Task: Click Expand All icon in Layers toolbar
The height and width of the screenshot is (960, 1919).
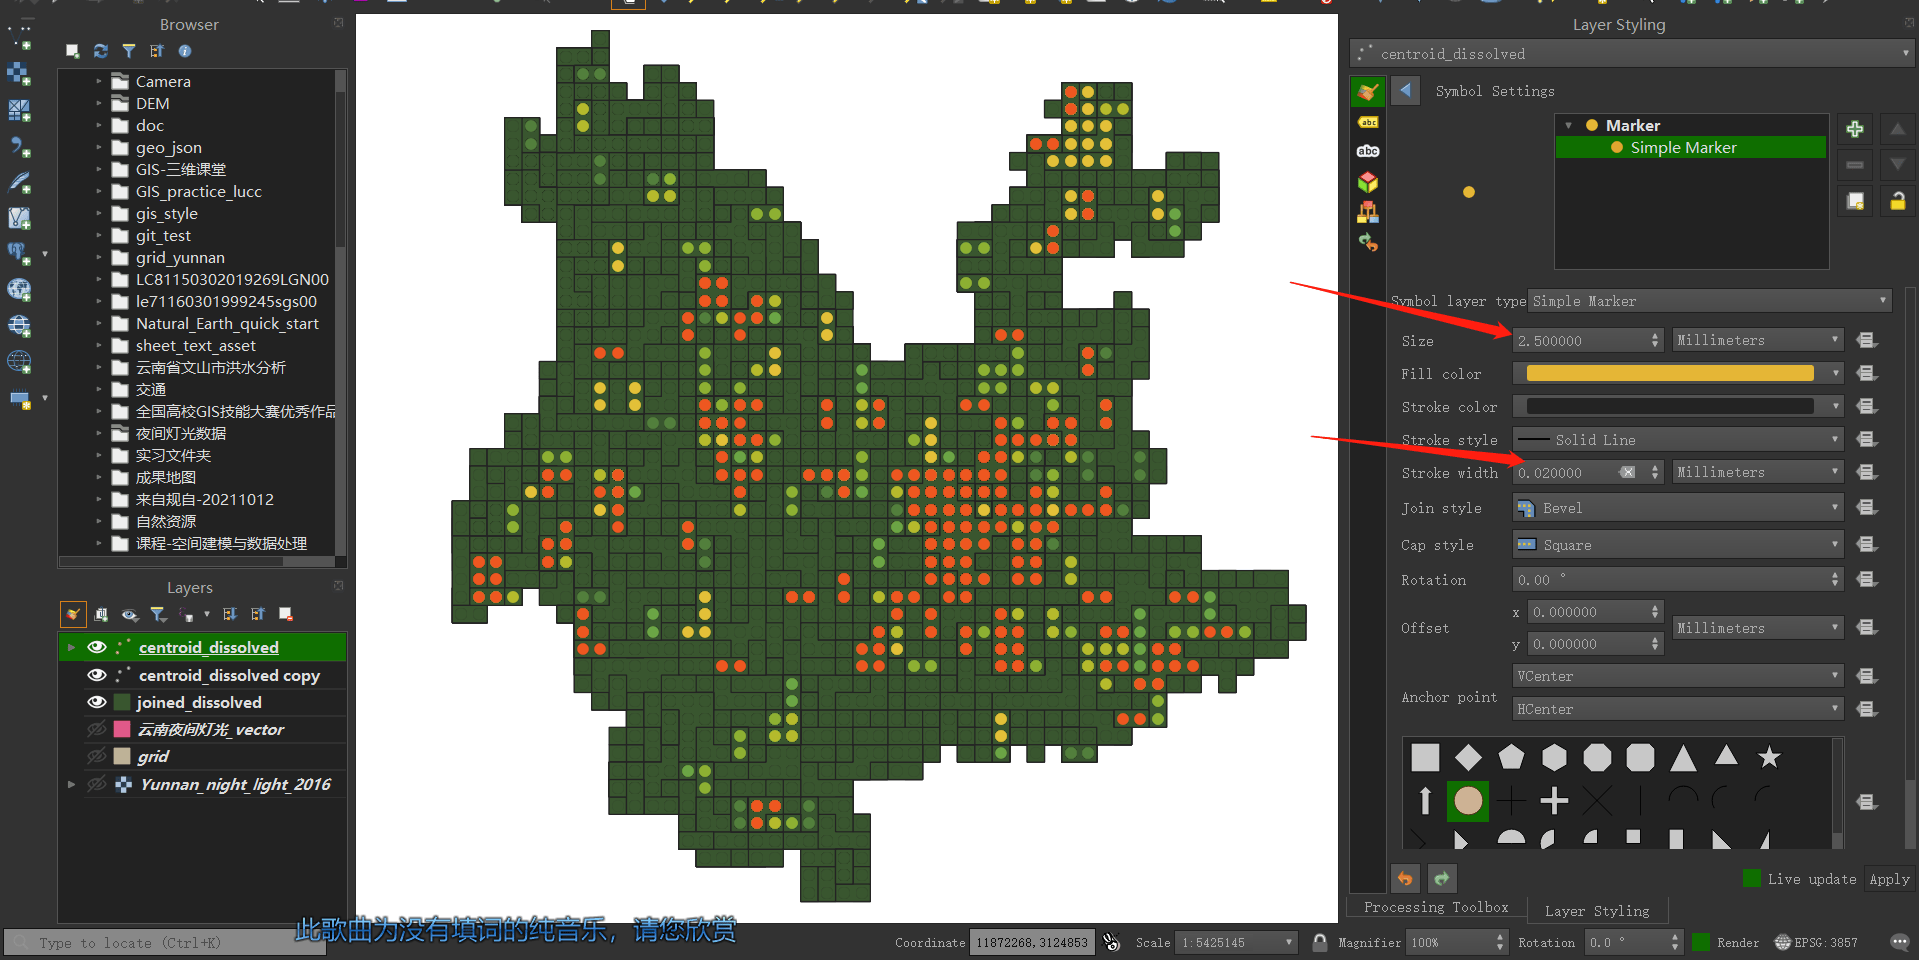Action: (x=230, y=614)
